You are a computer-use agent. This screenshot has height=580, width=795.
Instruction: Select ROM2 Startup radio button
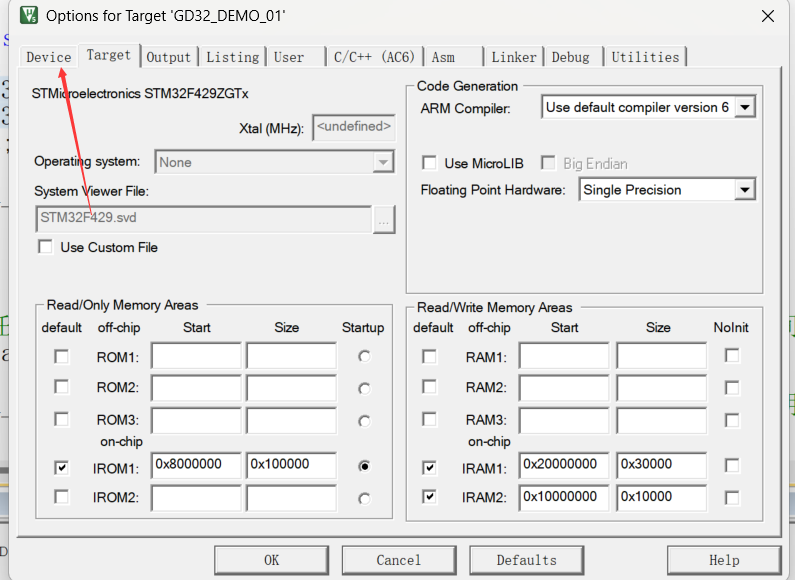click(x=364, y=389)
